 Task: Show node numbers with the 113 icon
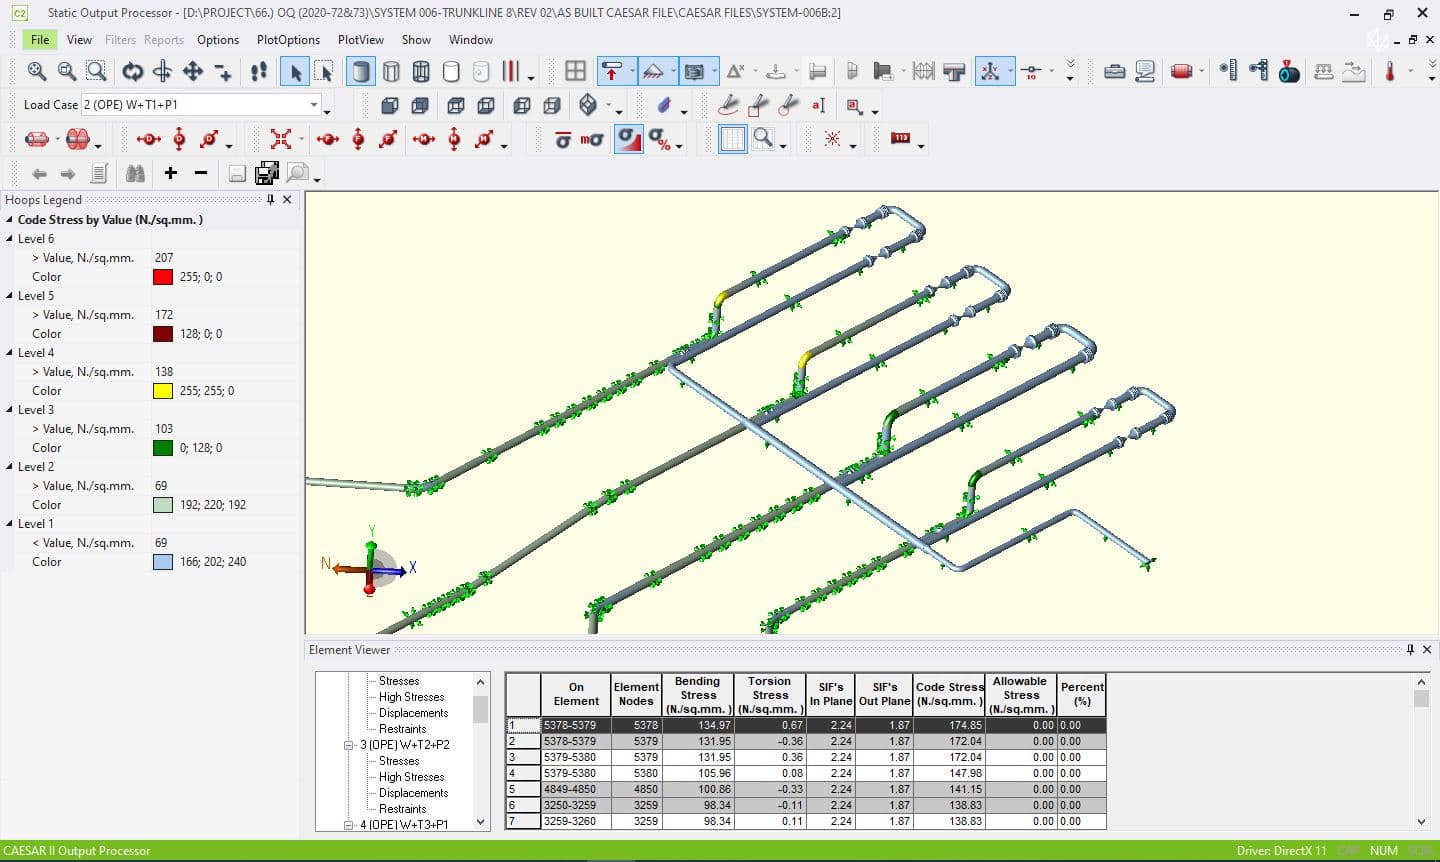pyautogui.click(x=899, y=140)
